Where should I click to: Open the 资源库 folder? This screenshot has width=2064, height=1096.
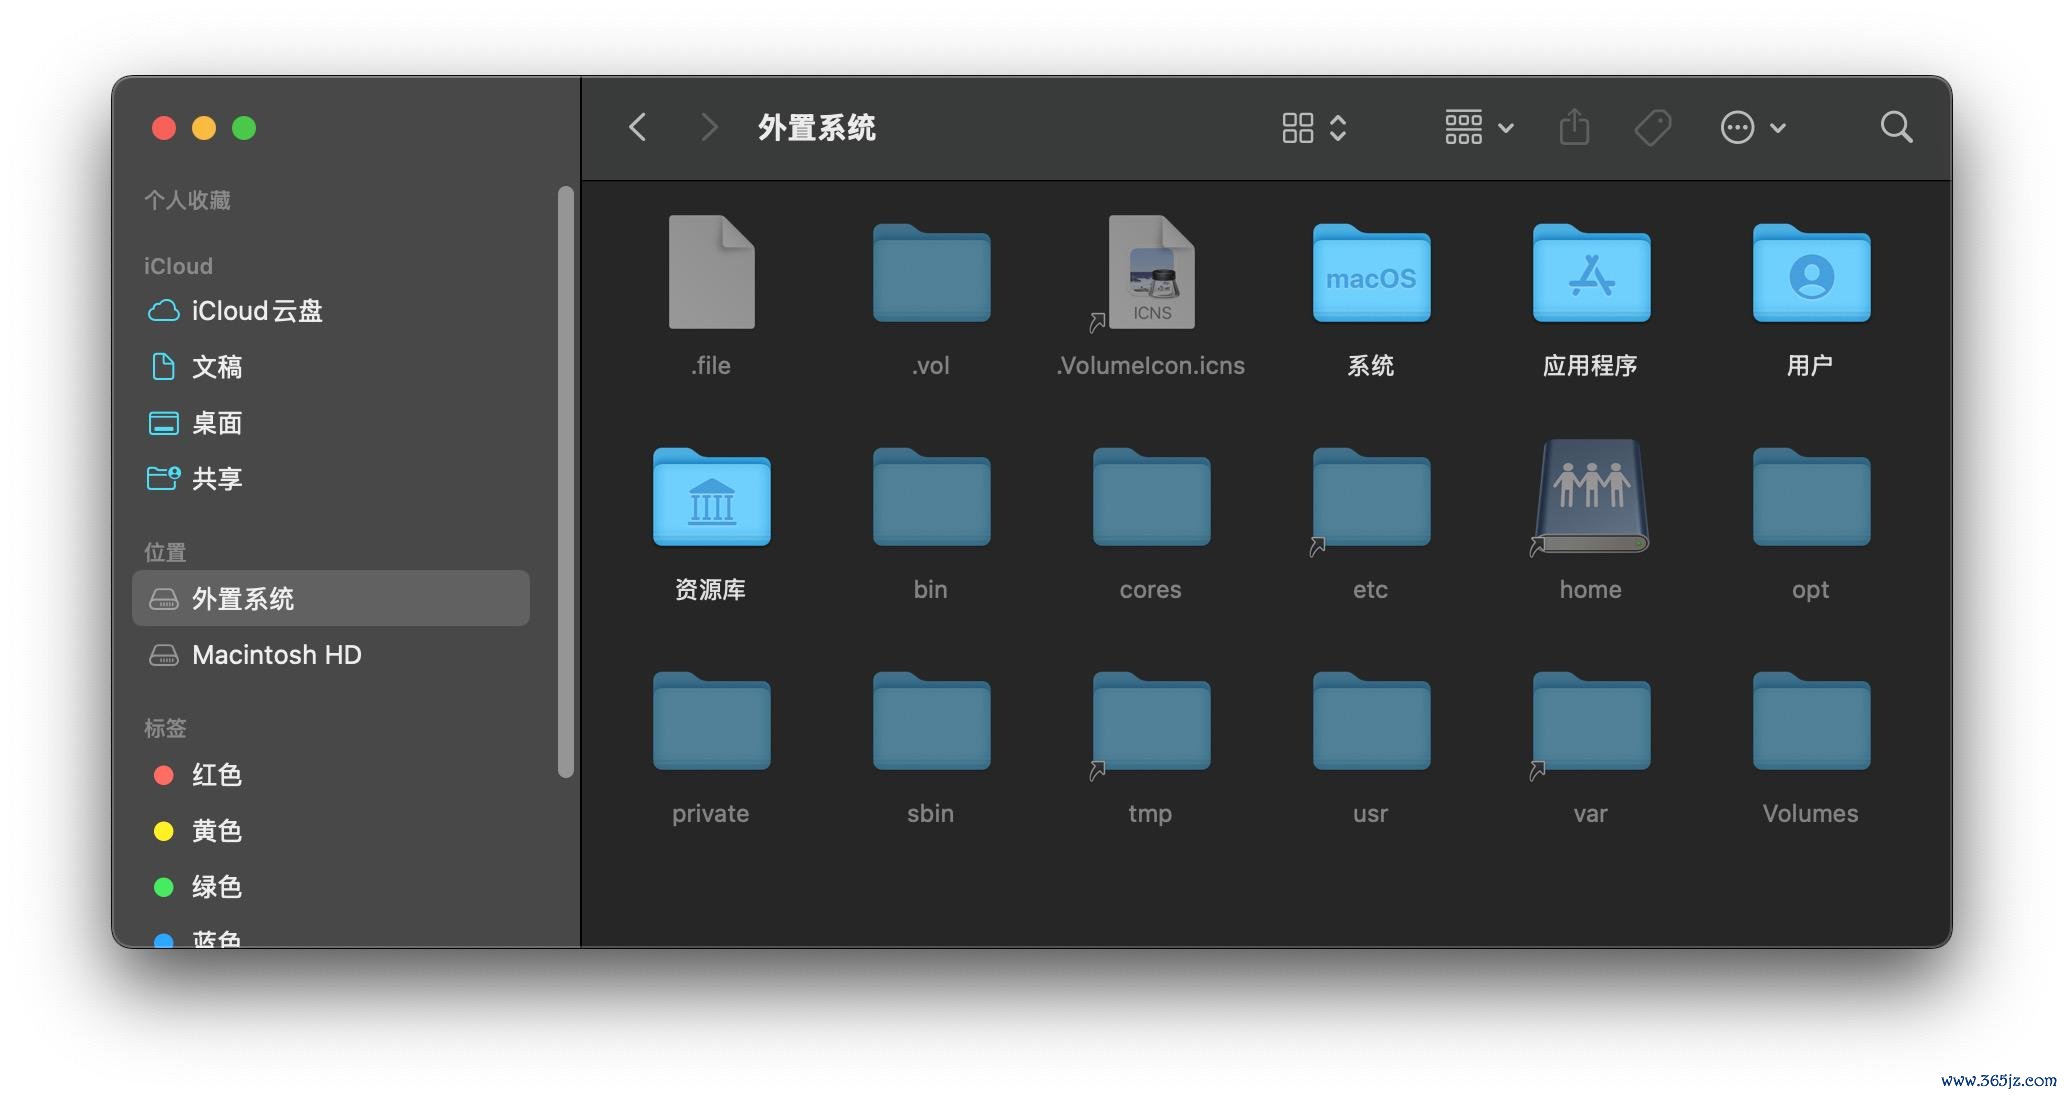(x=711, y=497)
